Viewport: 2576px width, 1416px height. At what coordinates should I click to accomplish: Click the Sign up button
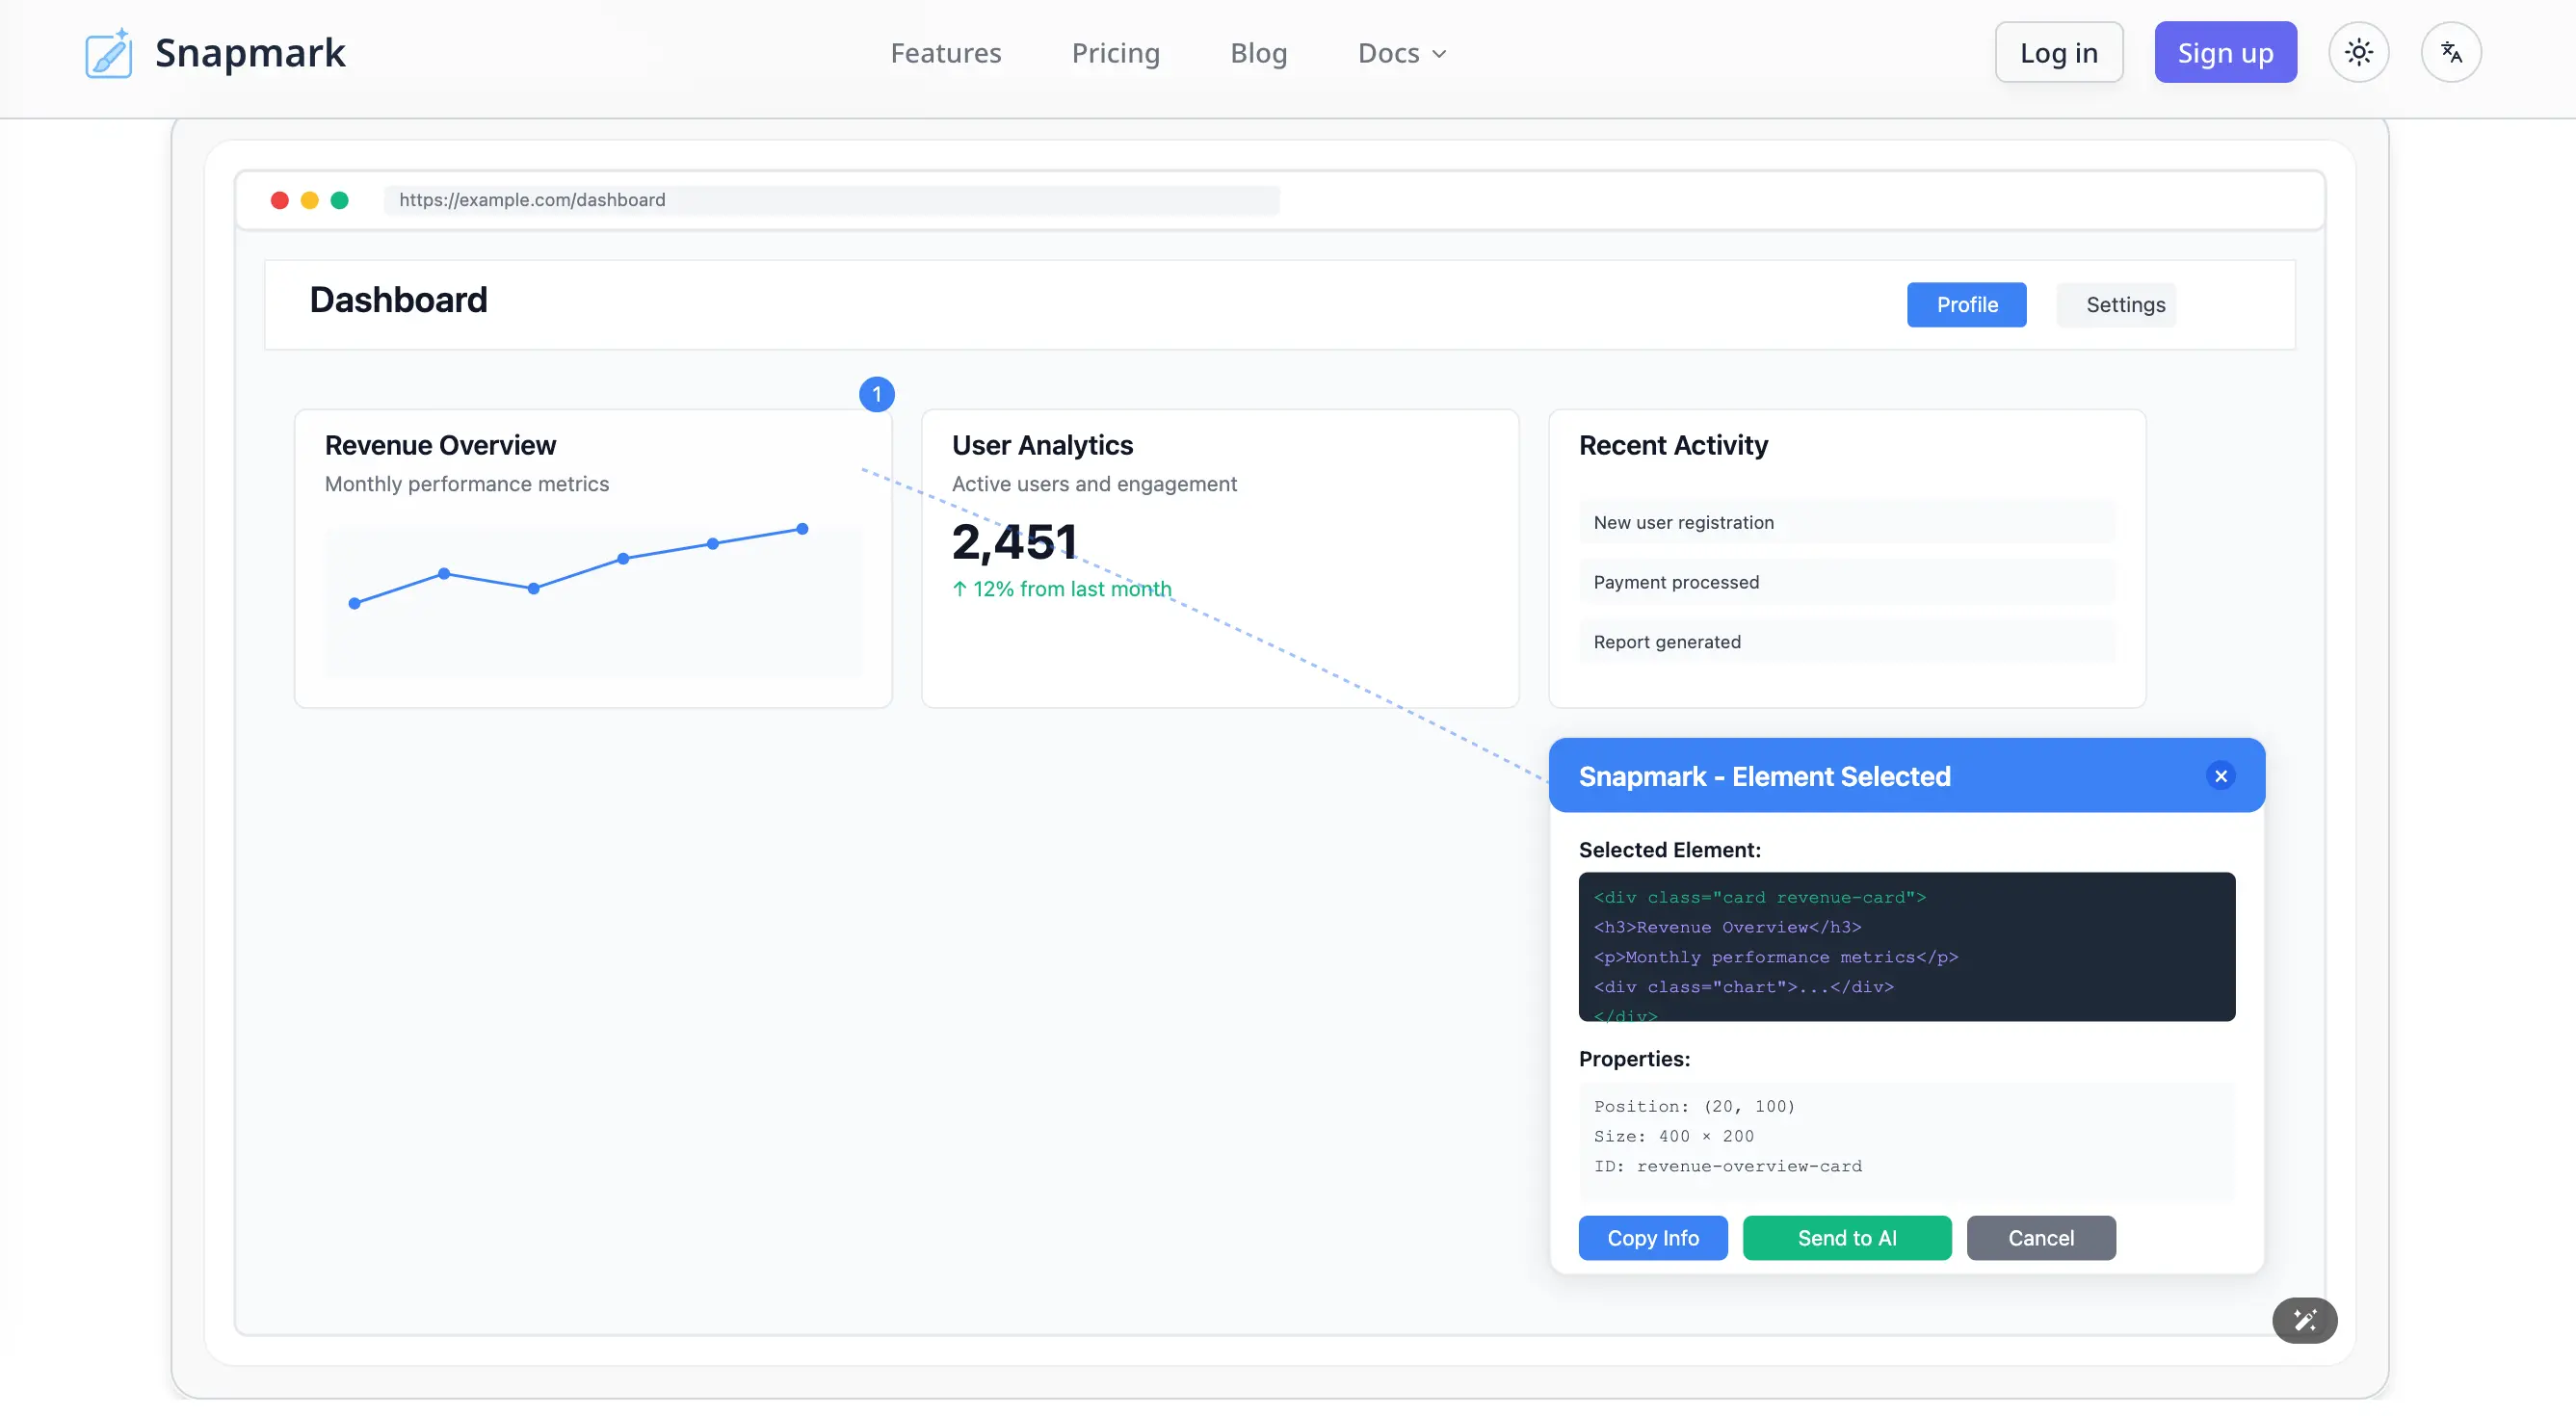[2225, 52]
